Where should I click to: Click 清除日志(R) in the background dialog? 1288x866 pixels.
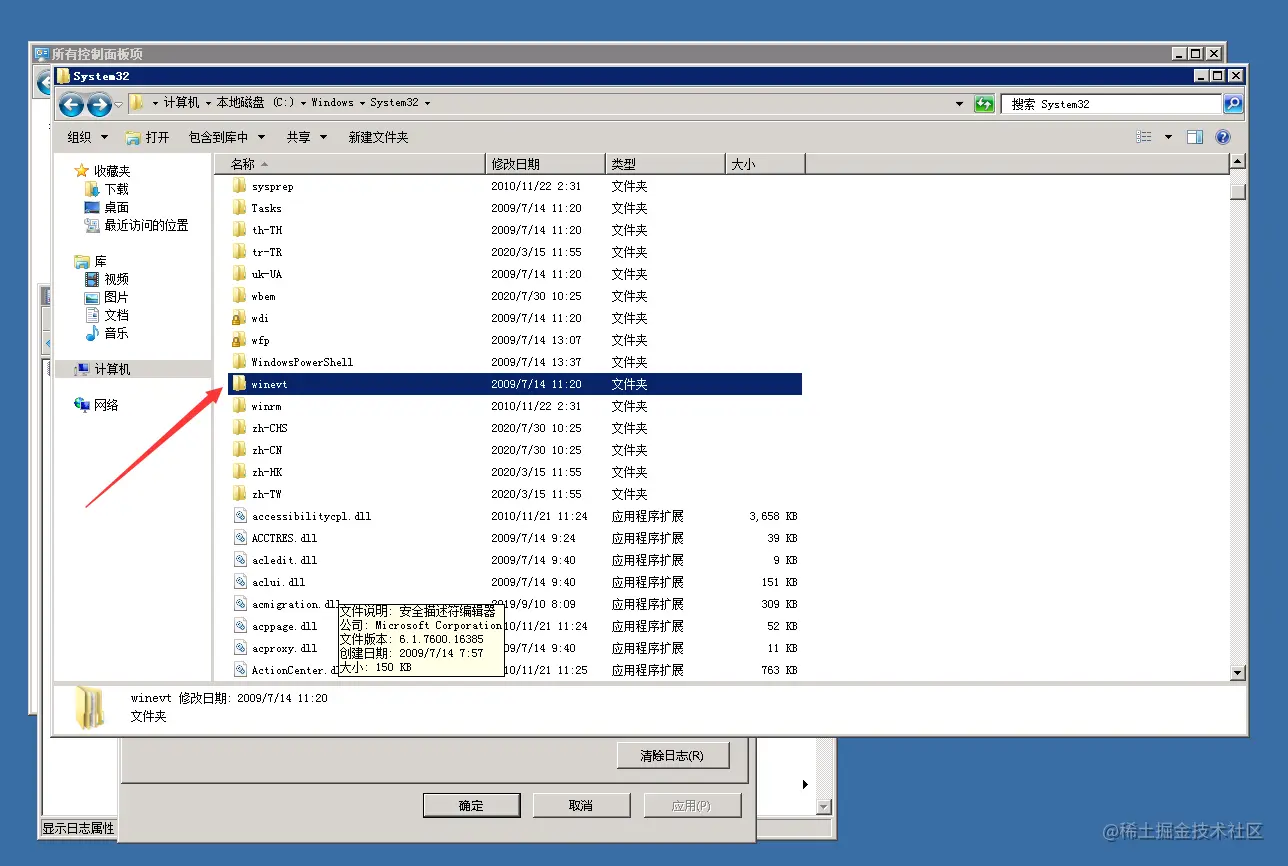coord(672,756)
